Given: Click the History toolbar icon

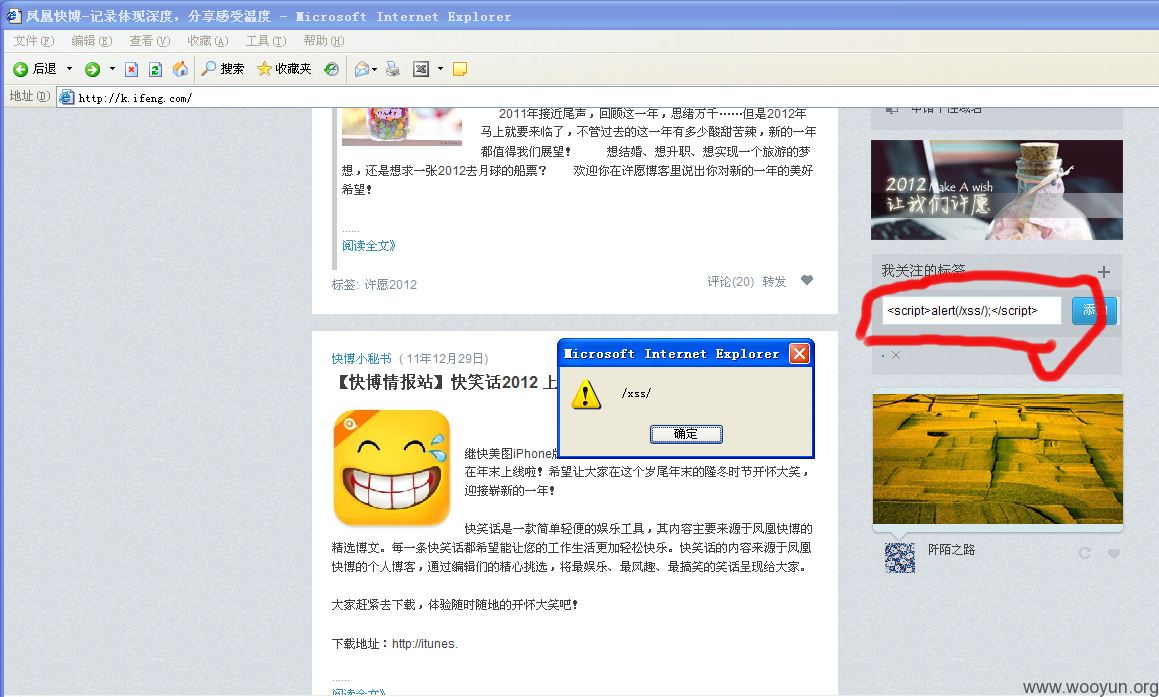Looking at the screenshot, I should [331, 69].
